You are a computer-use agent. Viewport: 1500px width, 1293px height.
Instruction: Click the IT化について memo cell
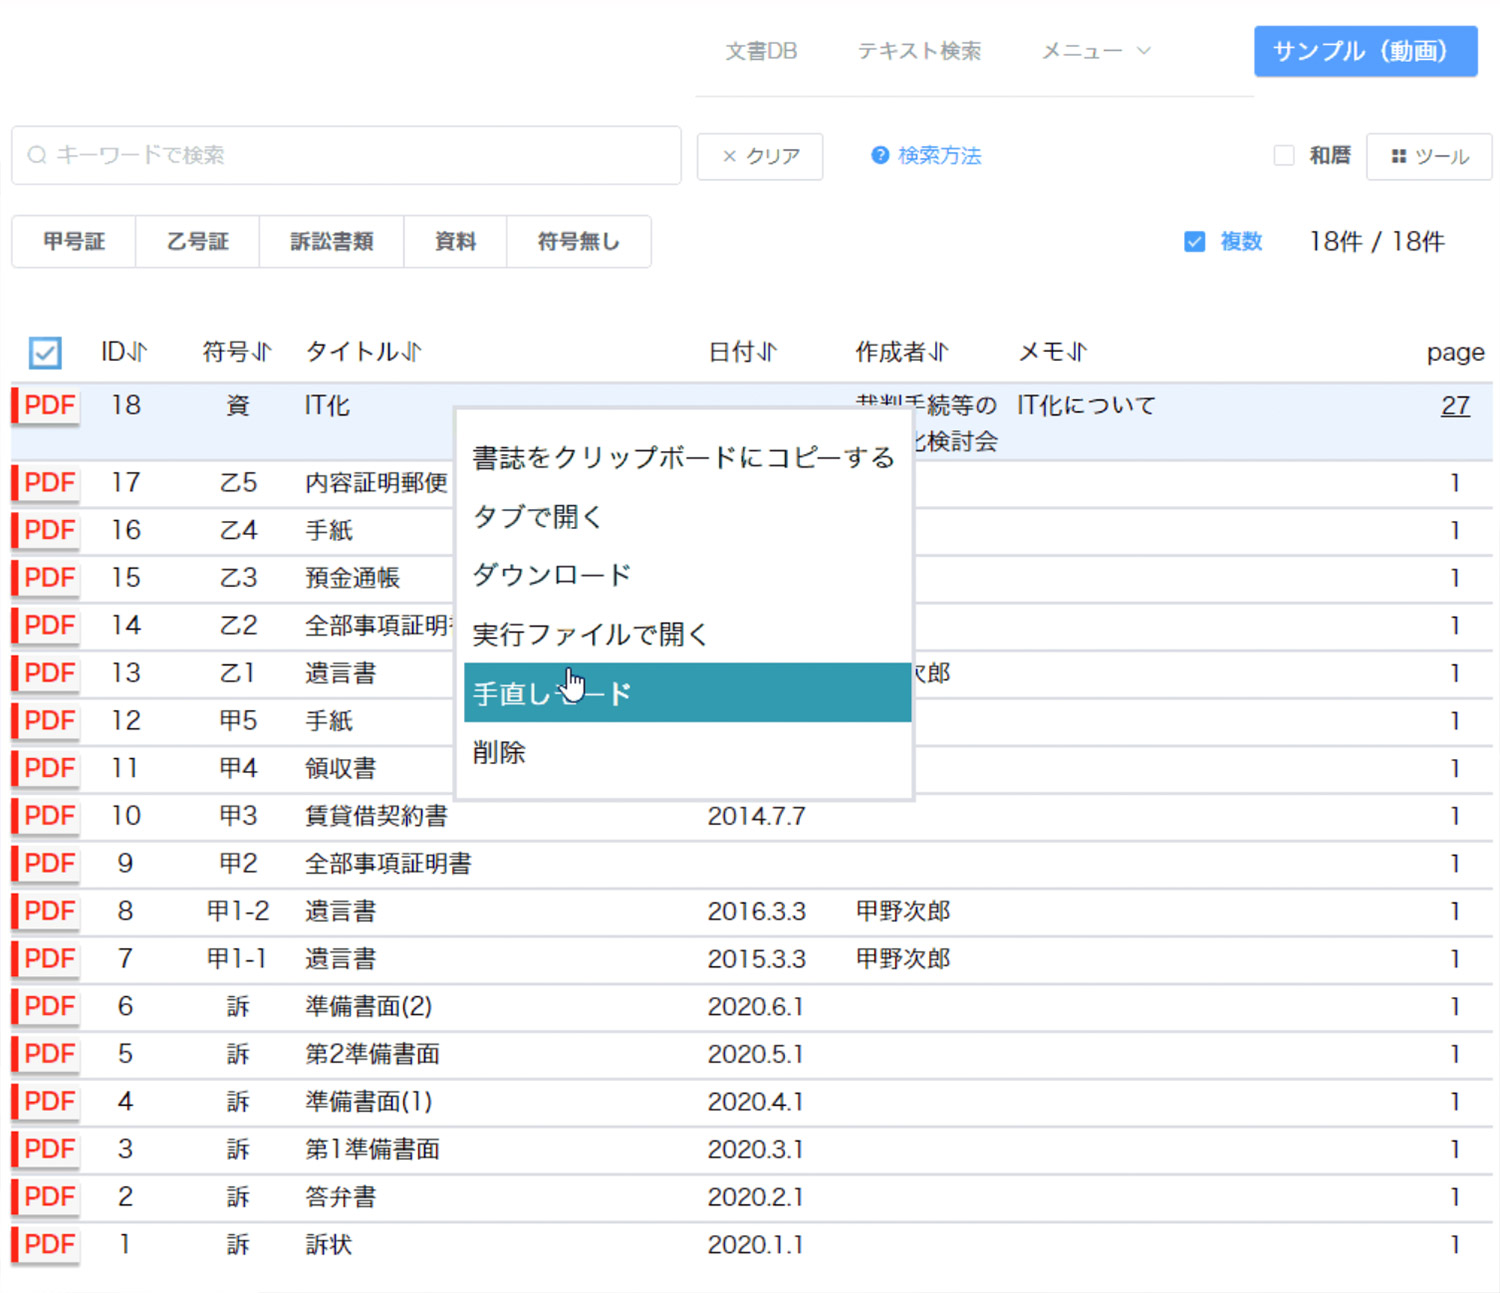[x=1086, y=405]
